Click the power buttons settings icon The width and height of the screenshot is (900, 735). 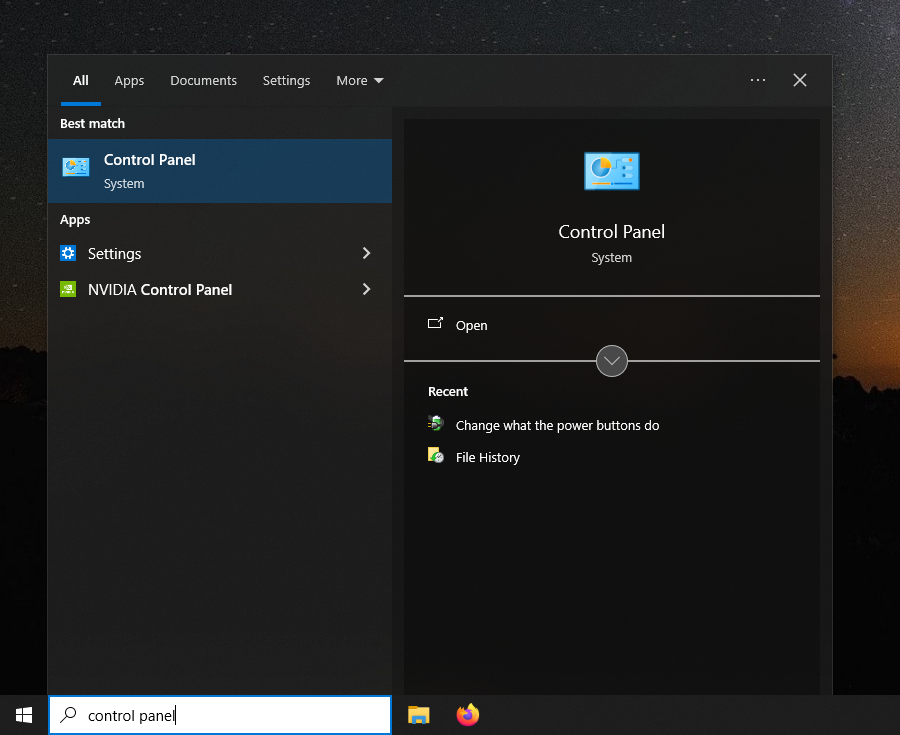coord(435,423)
